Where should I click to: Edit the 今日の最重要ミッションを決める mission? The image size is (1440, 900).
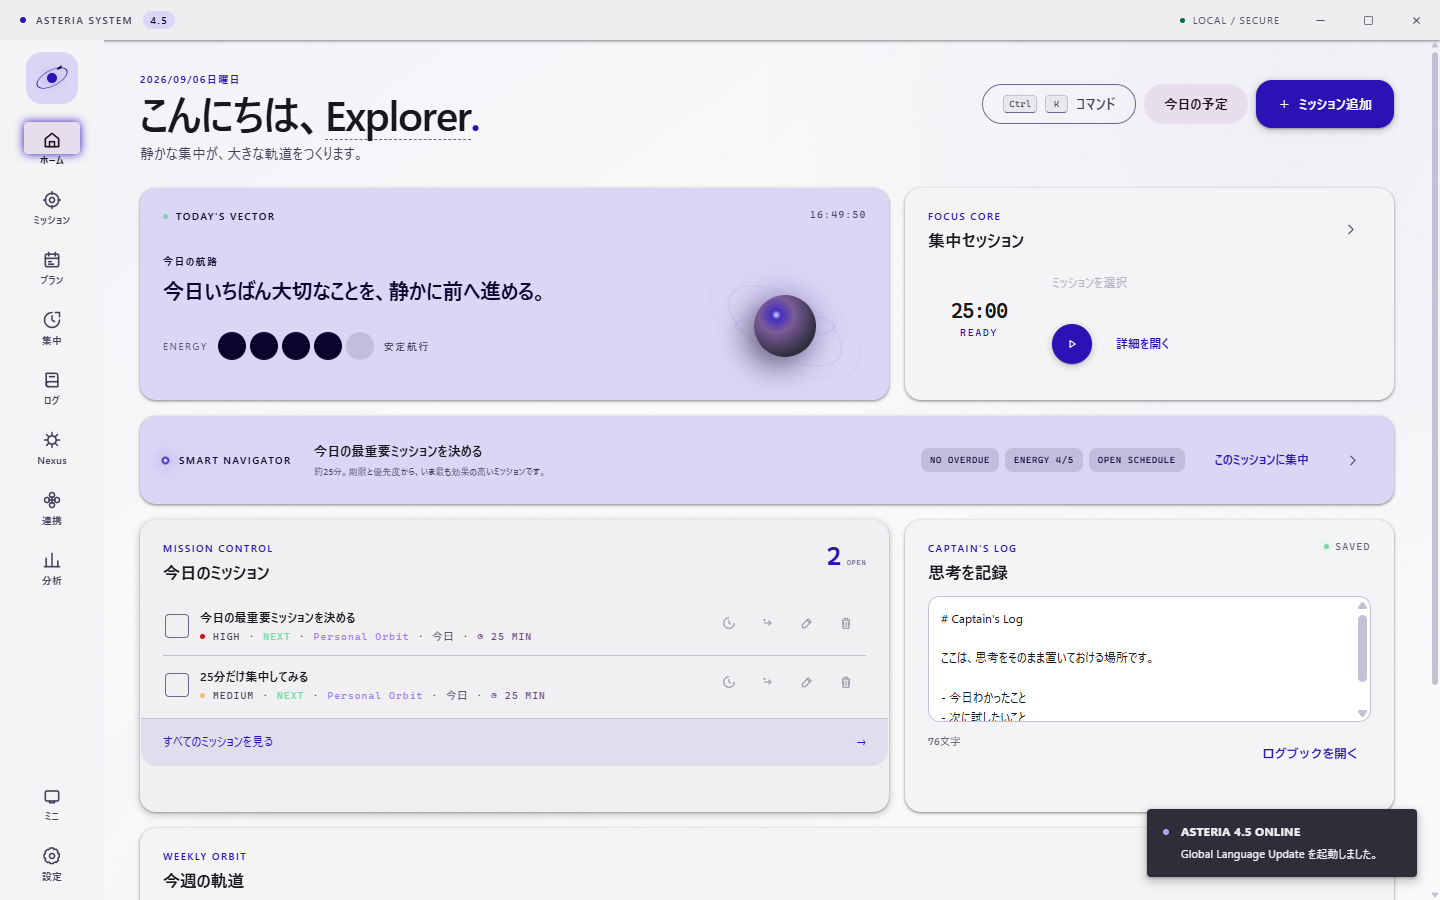pos(806,623)
